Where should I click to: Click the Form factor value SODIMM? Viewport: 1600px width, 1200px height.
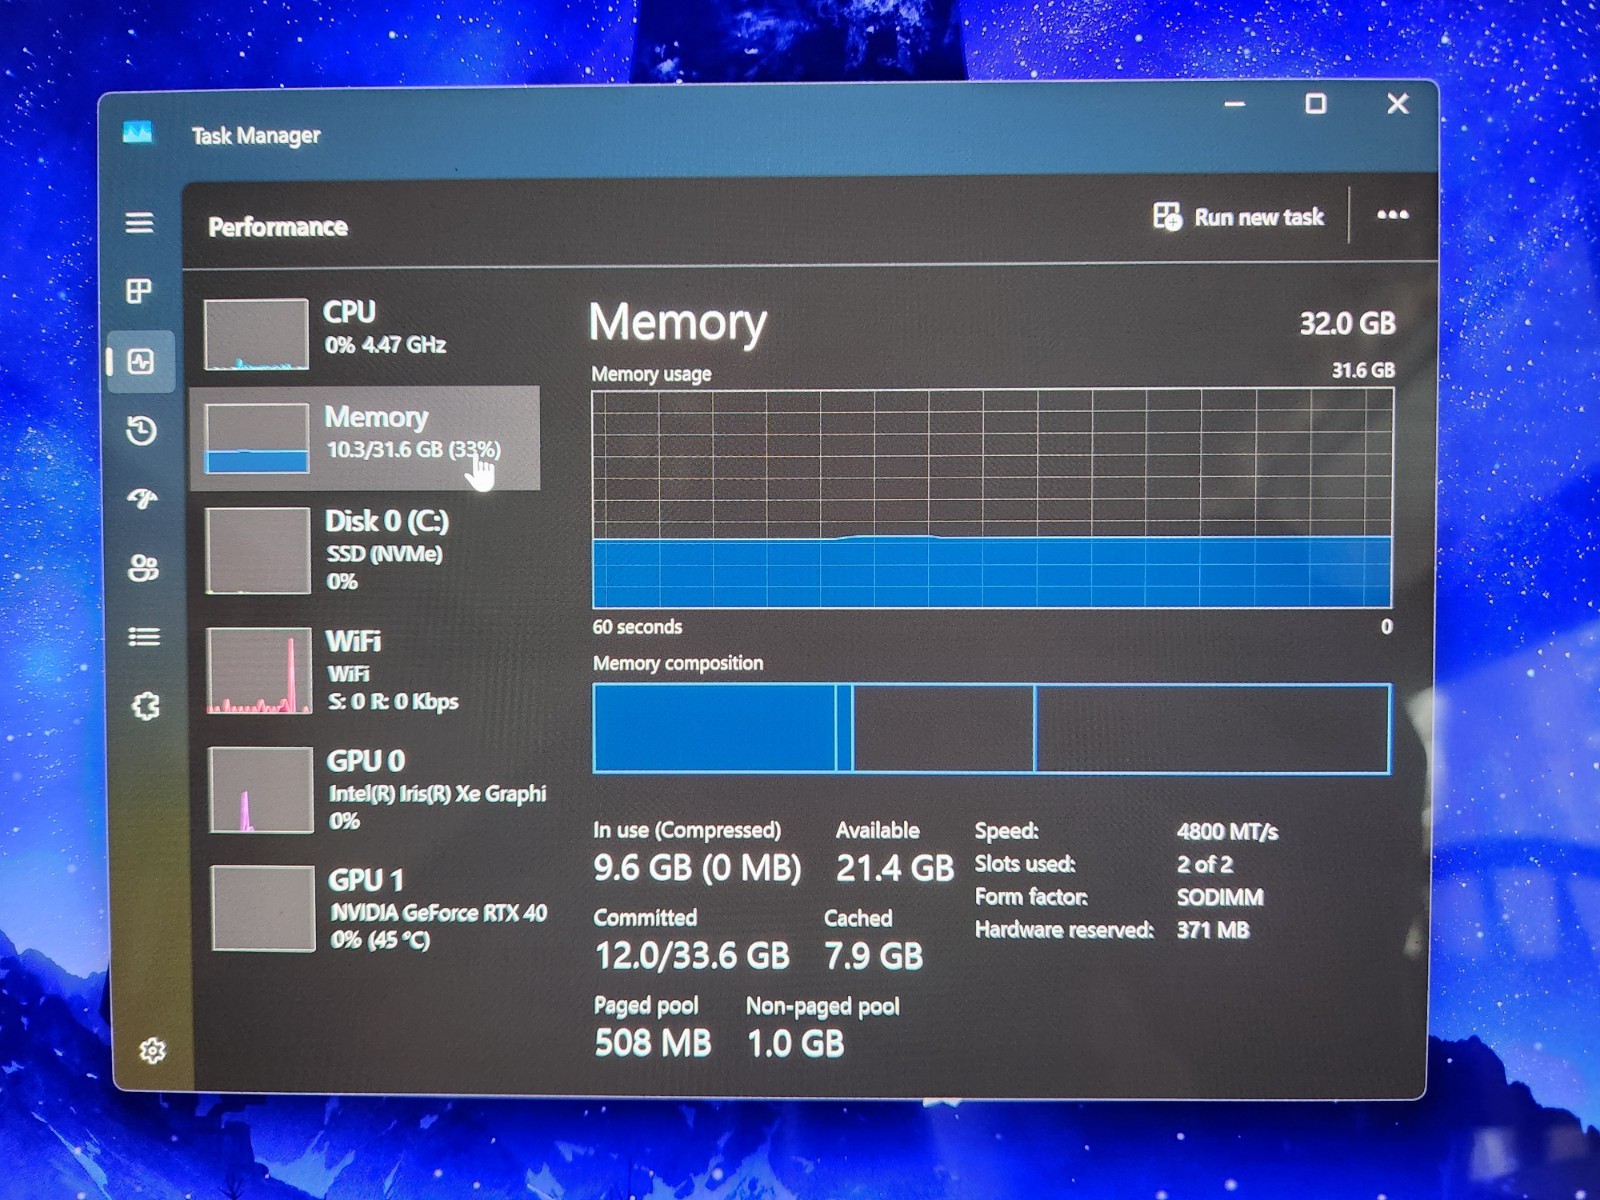coord(1220,897)
